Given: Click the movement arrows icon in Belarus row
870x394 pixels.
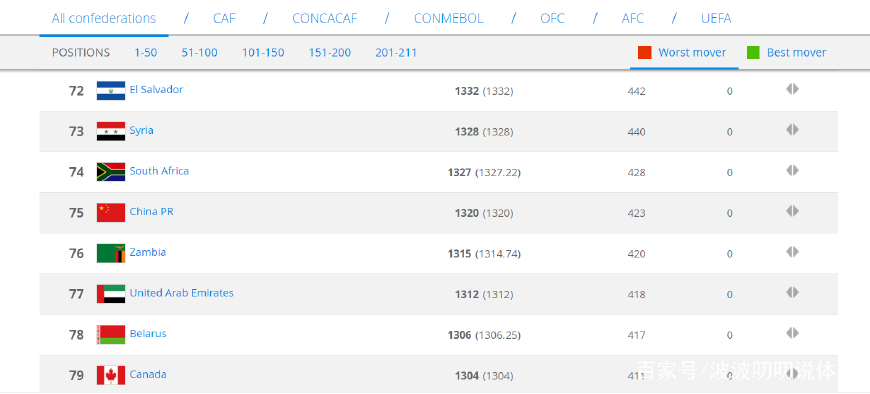Looking at the screenshot, I should point(792,333).
